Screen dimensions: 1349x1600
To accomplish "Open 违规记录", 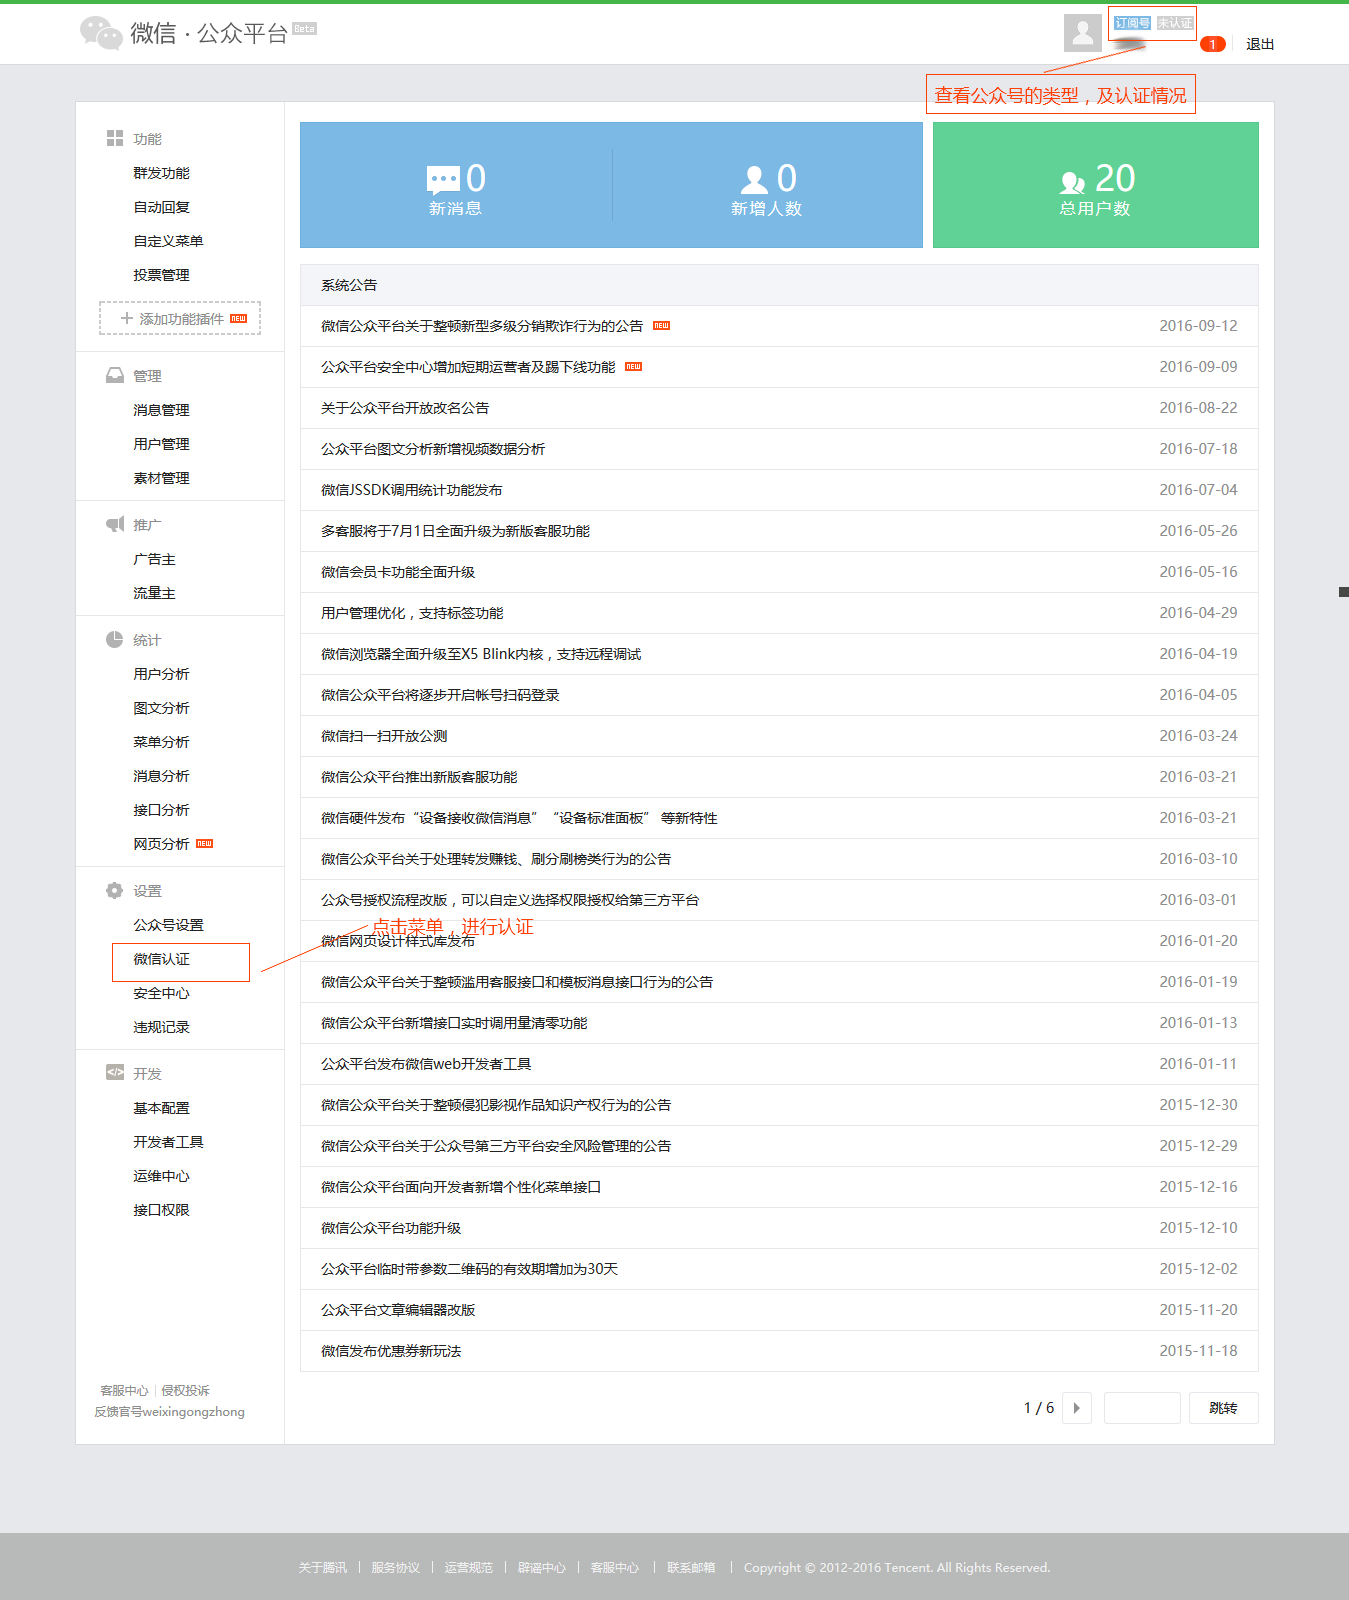I will coord(161,1027).
